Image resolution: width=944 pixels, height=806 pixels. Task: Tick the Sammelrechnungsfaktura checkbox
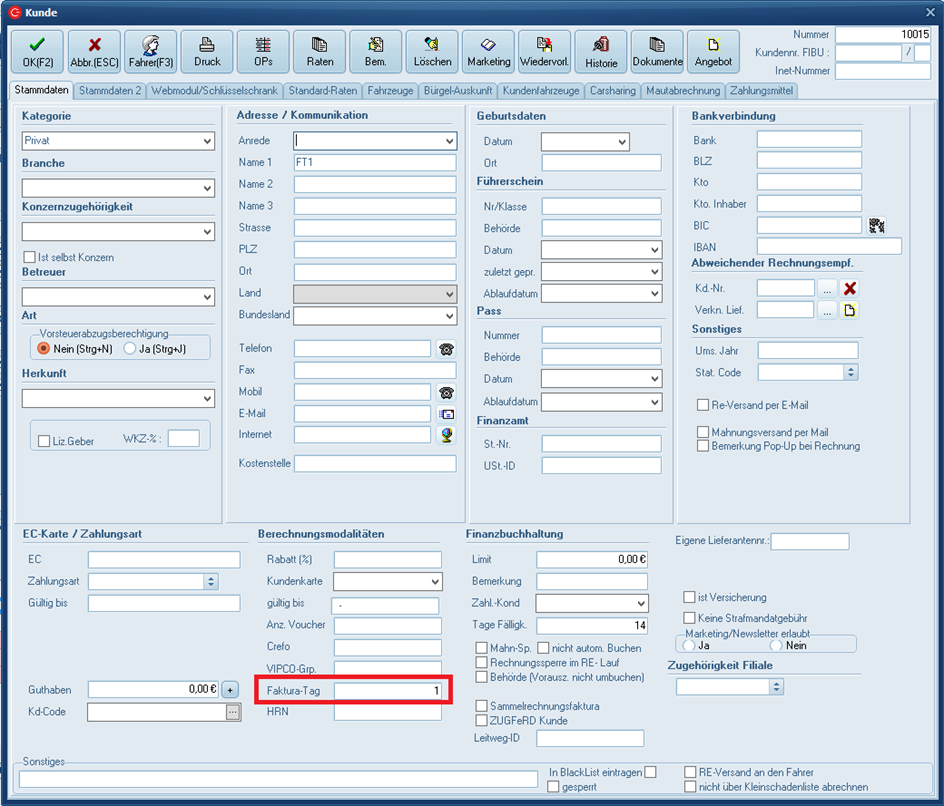coord(482,706)
